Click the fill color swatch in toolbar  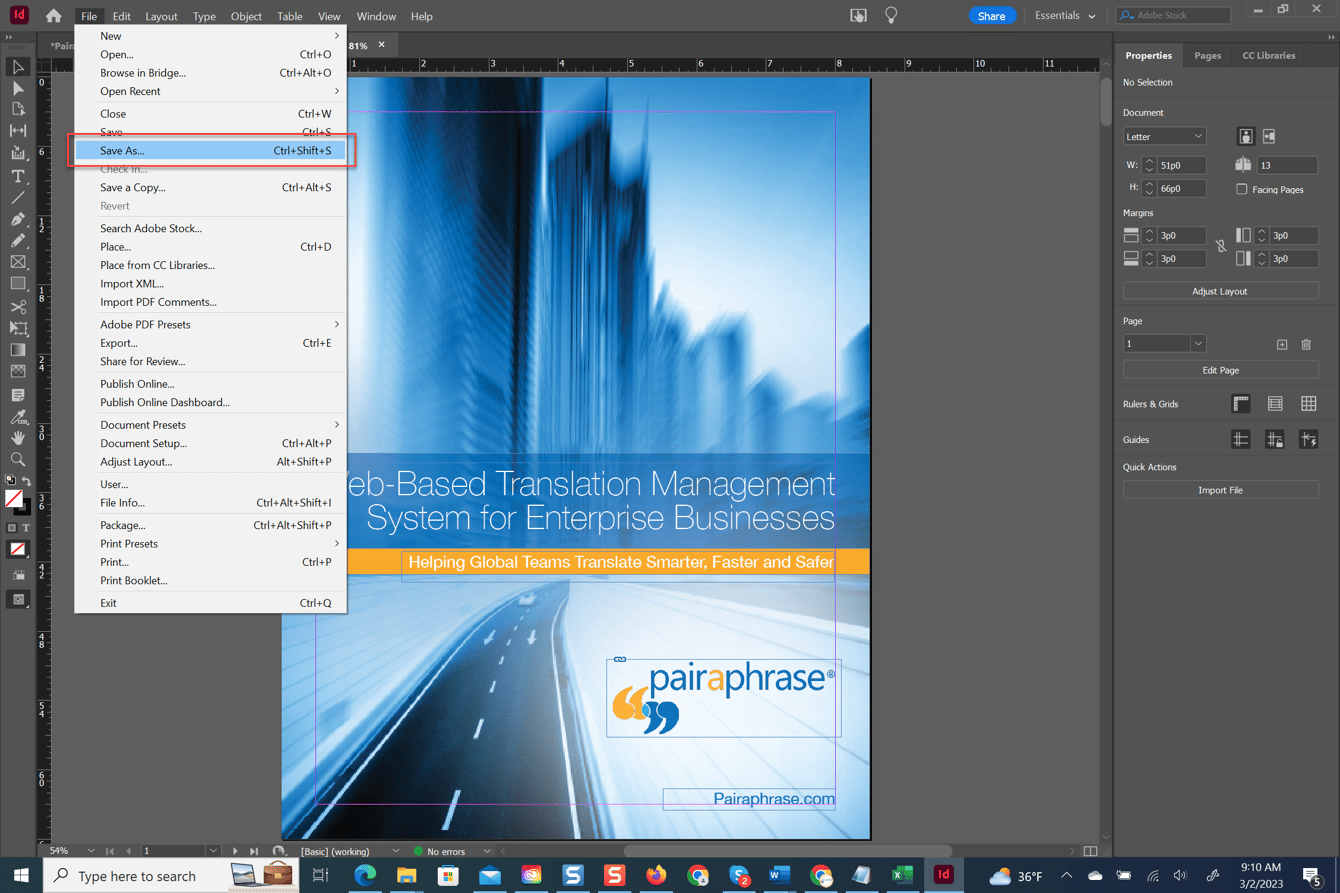pos(14,498)
